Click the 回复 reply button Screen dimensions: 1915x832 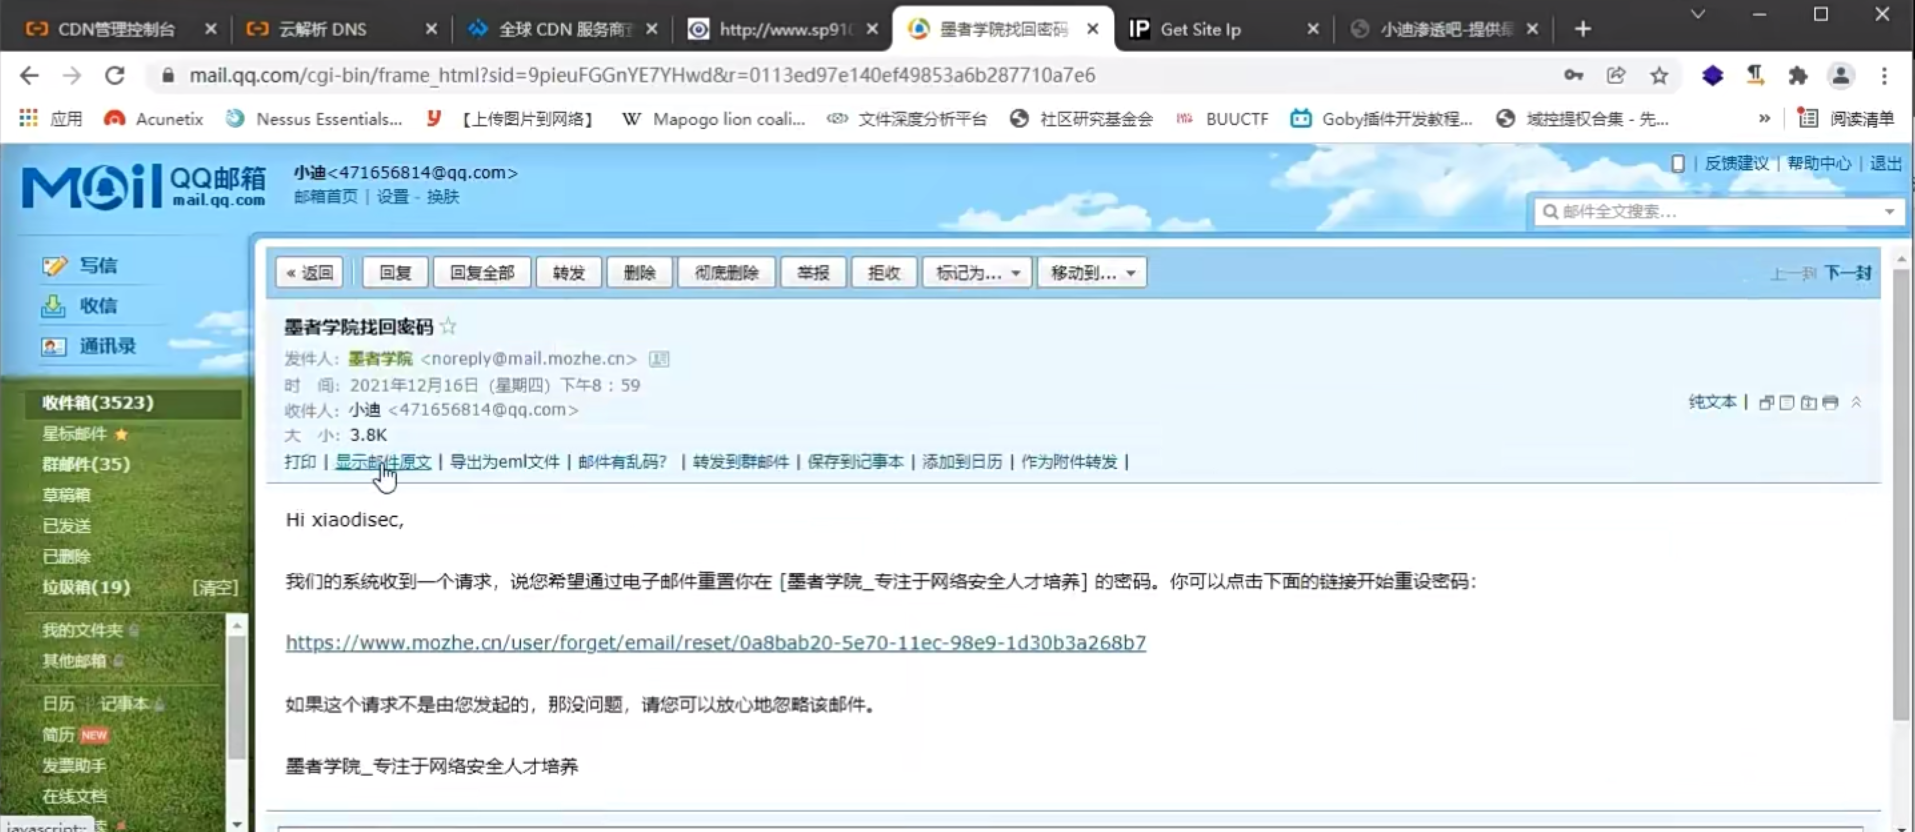coord(395,273)
